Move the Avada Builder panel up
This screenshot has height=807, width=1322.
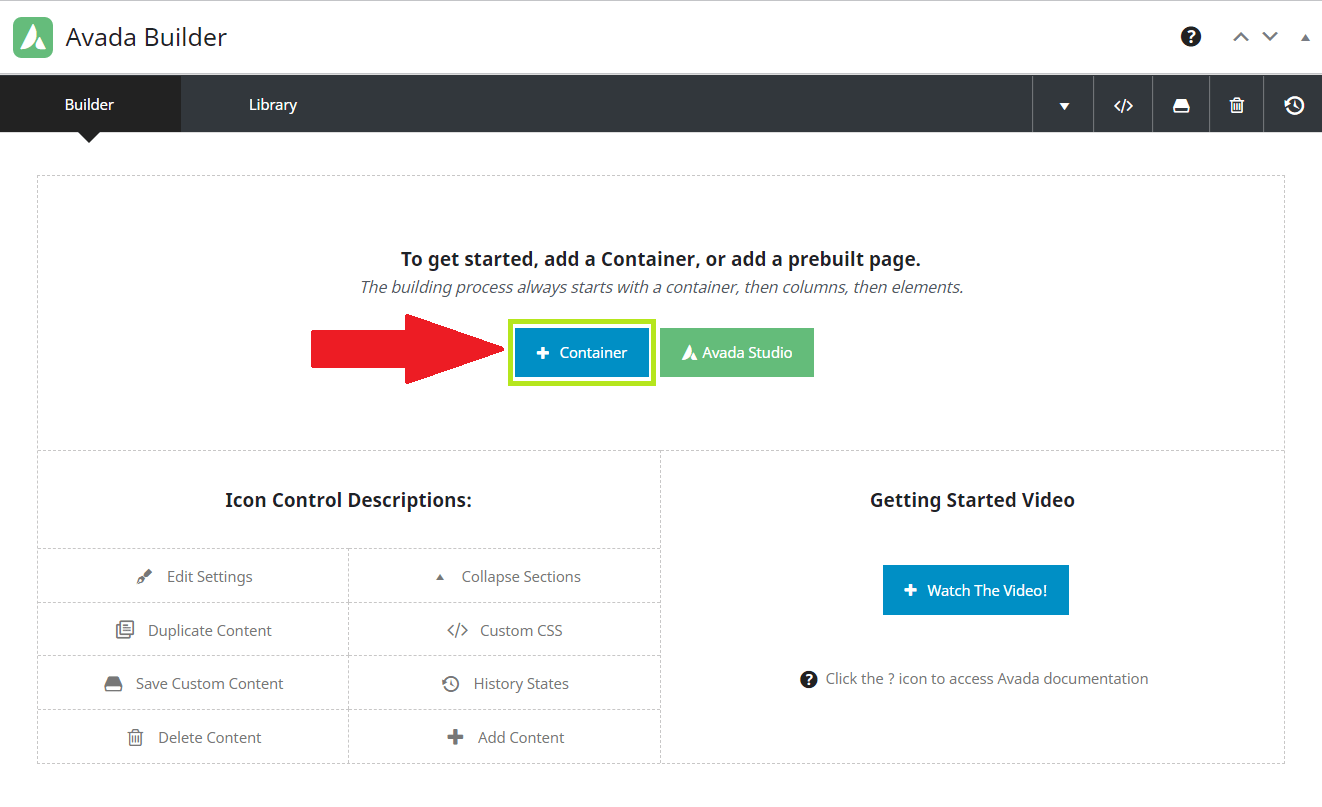tap(1241, 37)
